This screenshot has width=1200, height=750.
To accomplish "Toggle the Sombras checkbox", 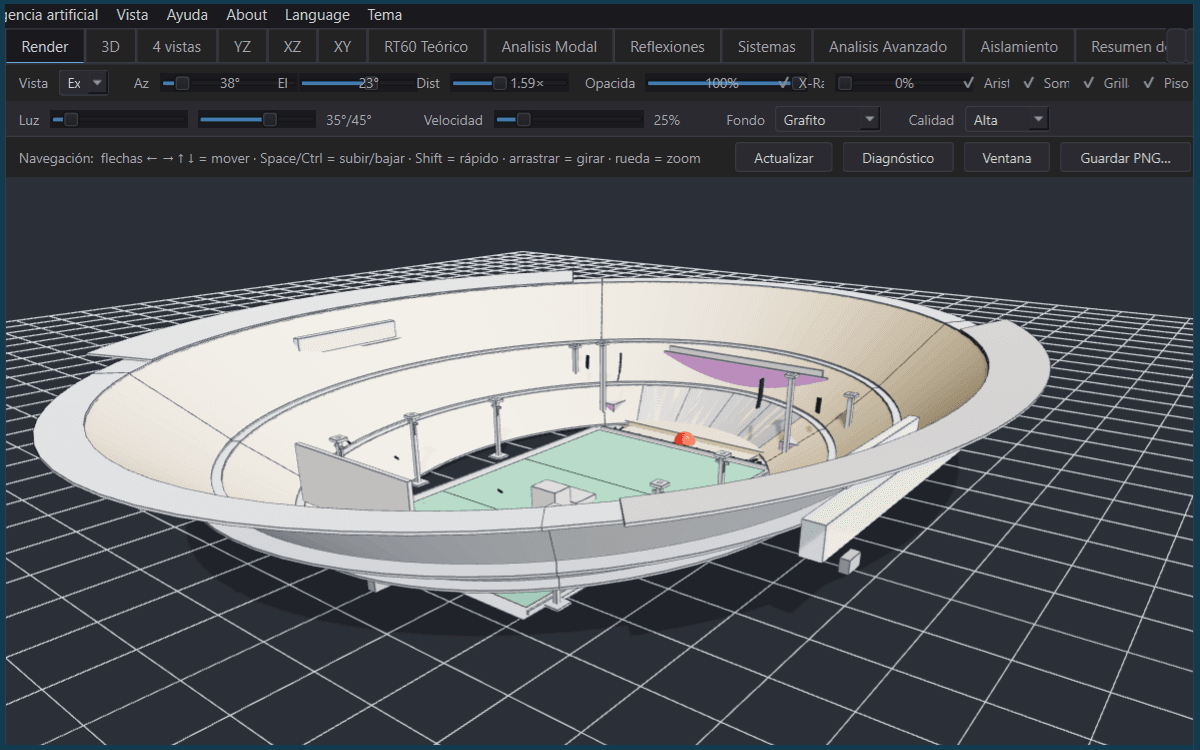I will click(1046, 83).
